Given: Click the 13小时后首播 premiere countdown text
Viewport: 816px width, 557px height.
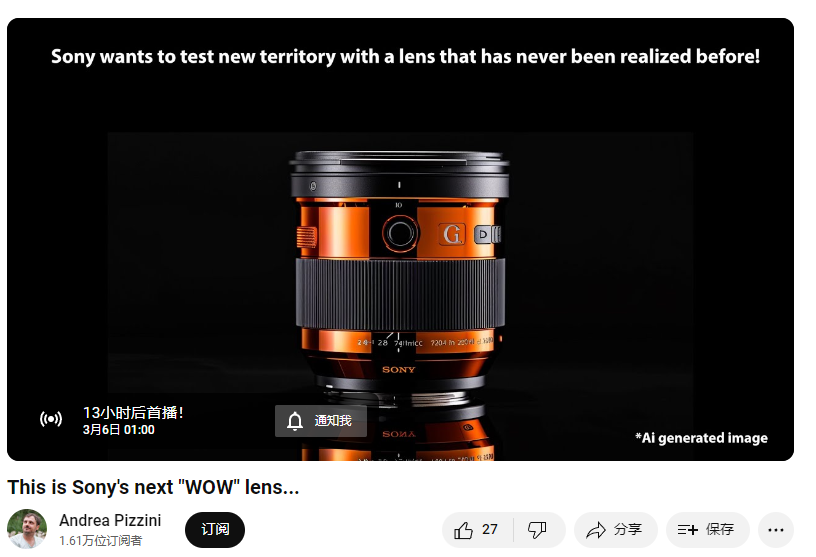Looking at the screenshot, I should pyautogui.click(x=133, y=413).
